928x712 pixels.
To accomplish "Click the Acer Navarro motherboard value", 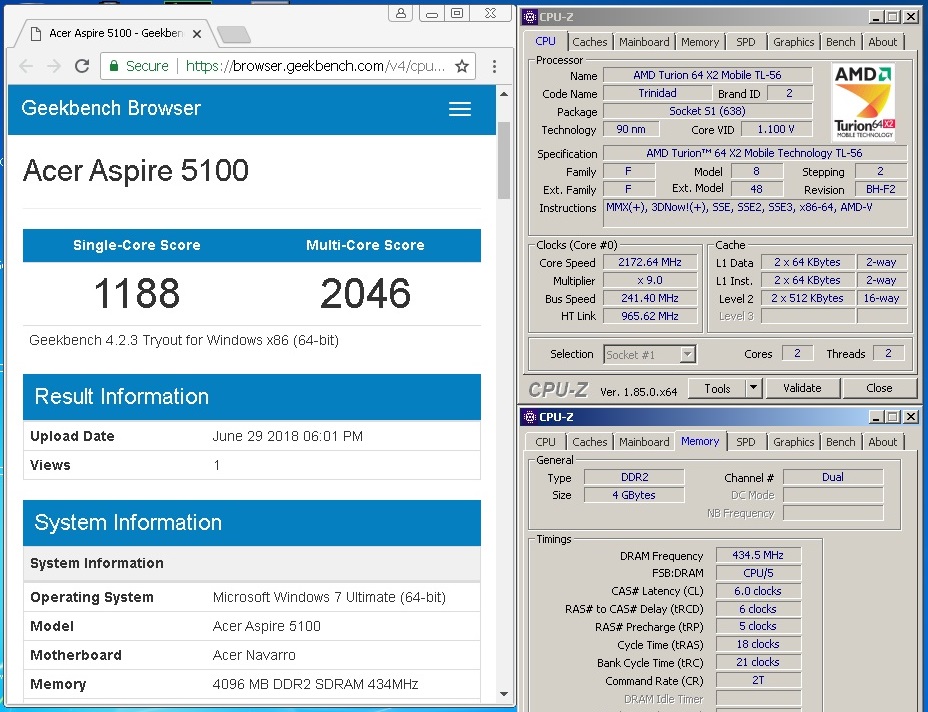I will [254, 655].
